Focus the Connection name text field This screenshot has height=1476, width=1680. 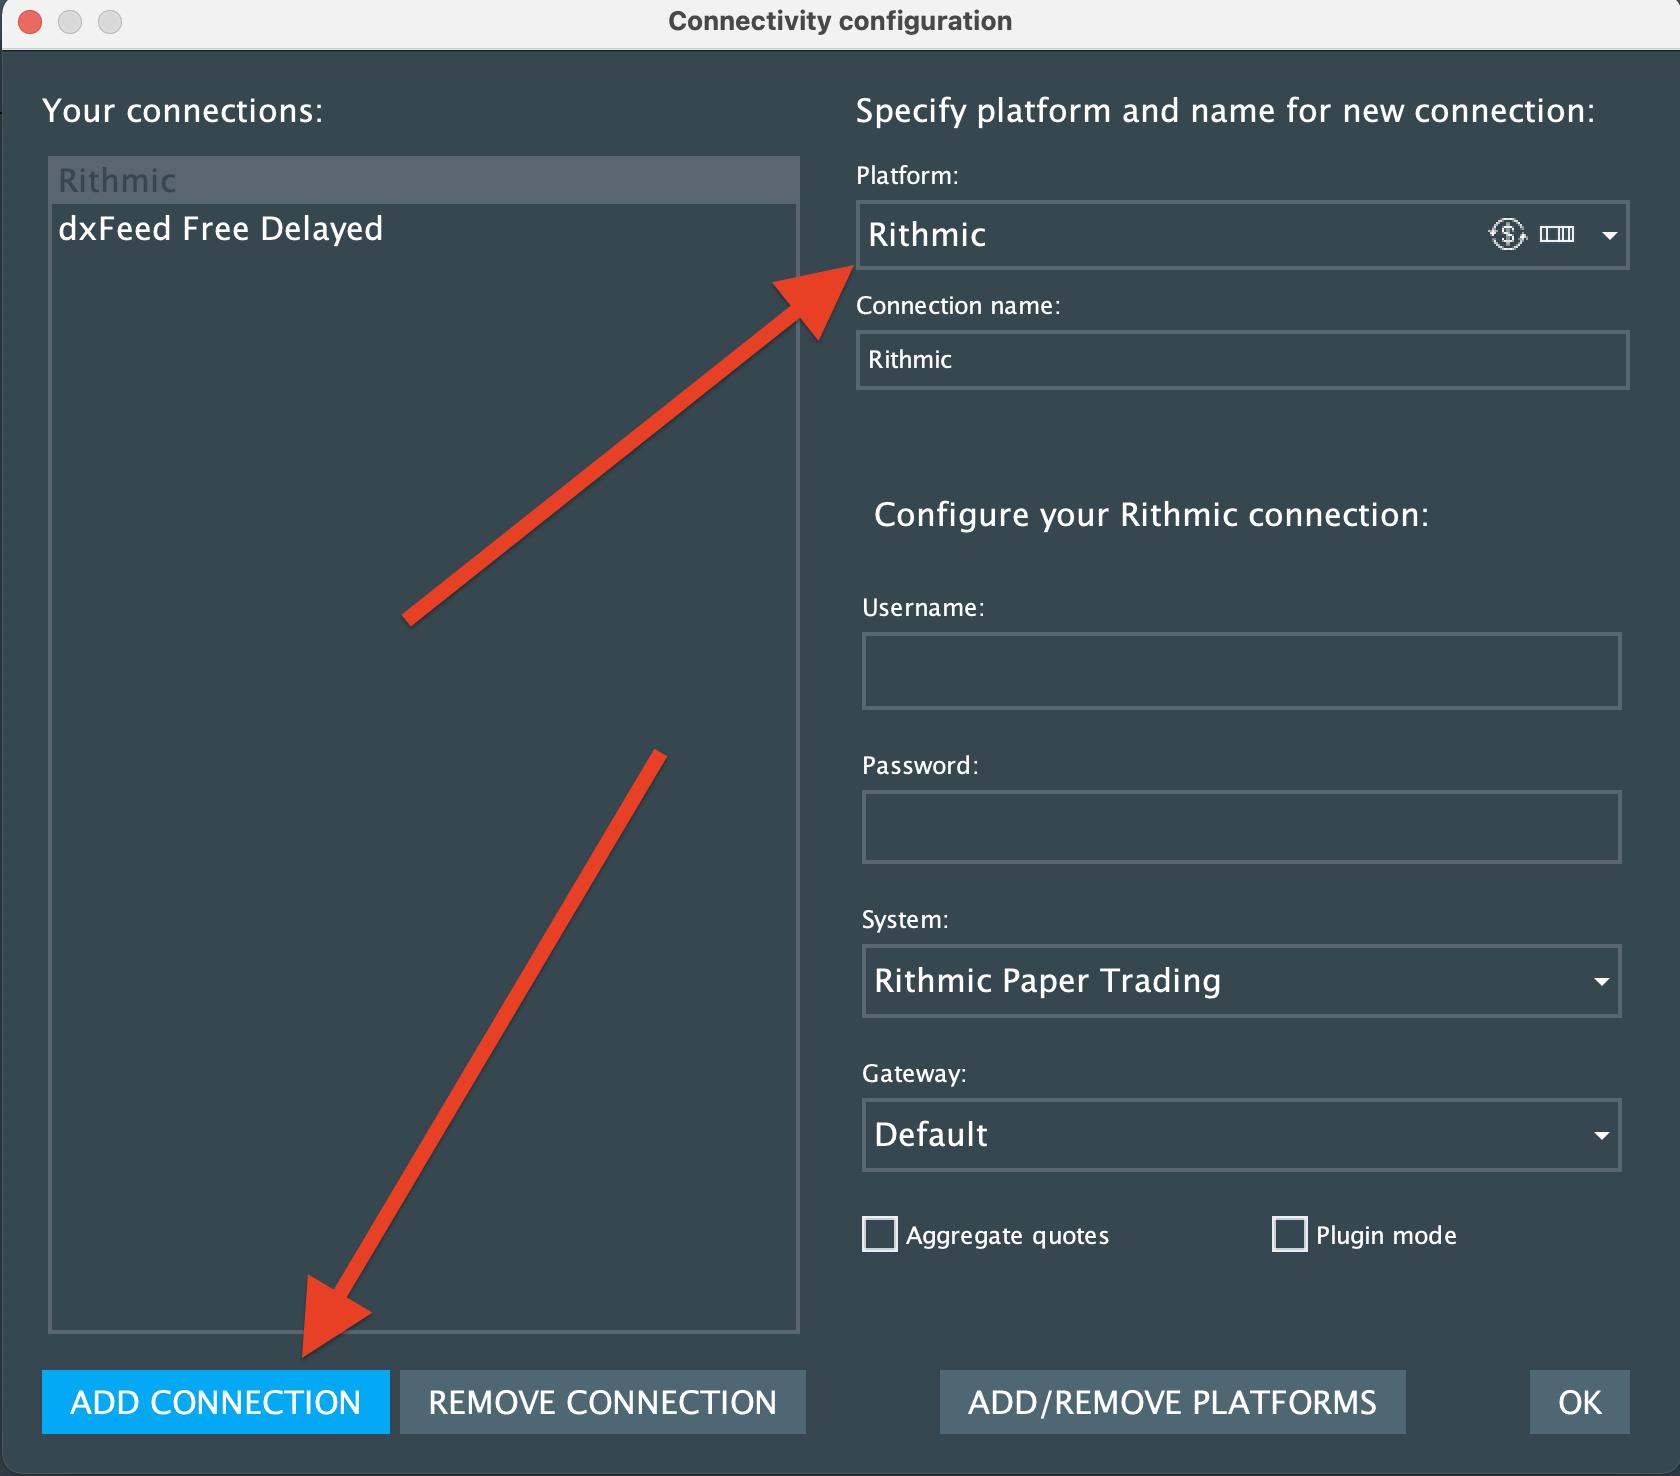(x=1242, y=360)
